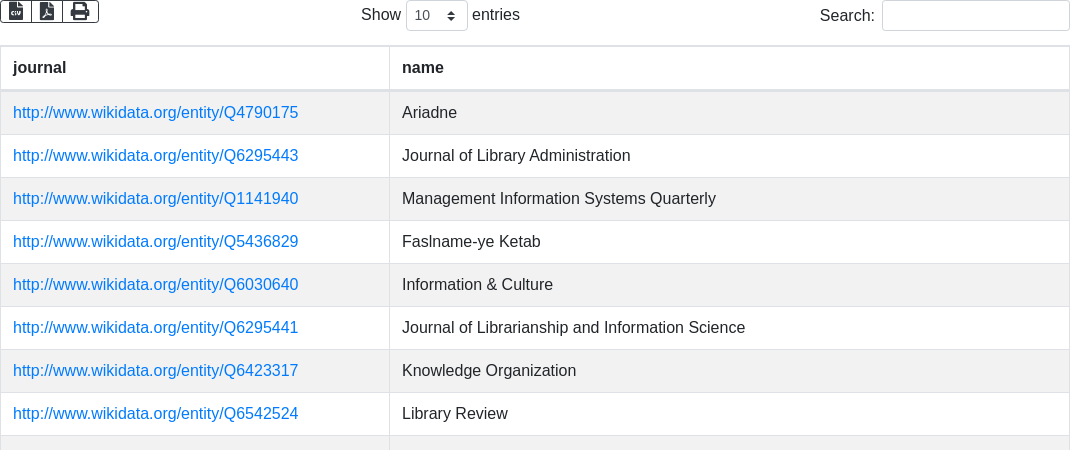
Task: Follow the Wikidata entity link Q6295441
Action: [155, 328]
